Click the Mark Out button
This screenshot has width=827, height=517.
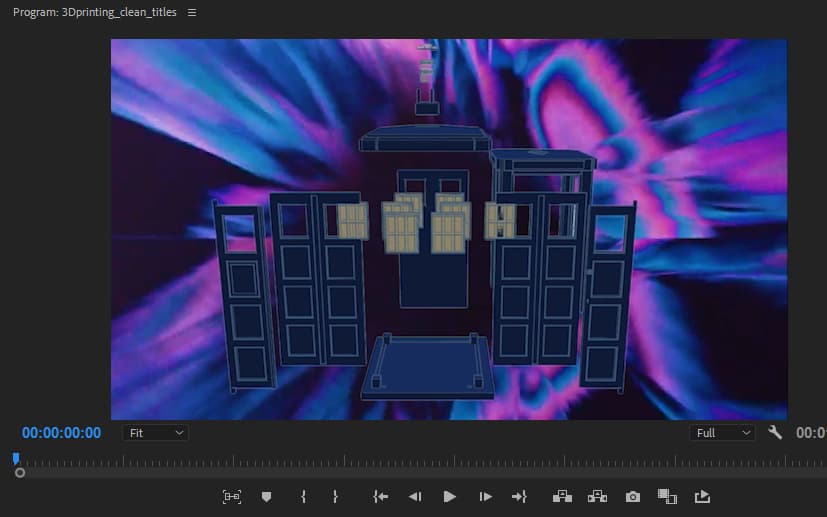coord(335,496)
